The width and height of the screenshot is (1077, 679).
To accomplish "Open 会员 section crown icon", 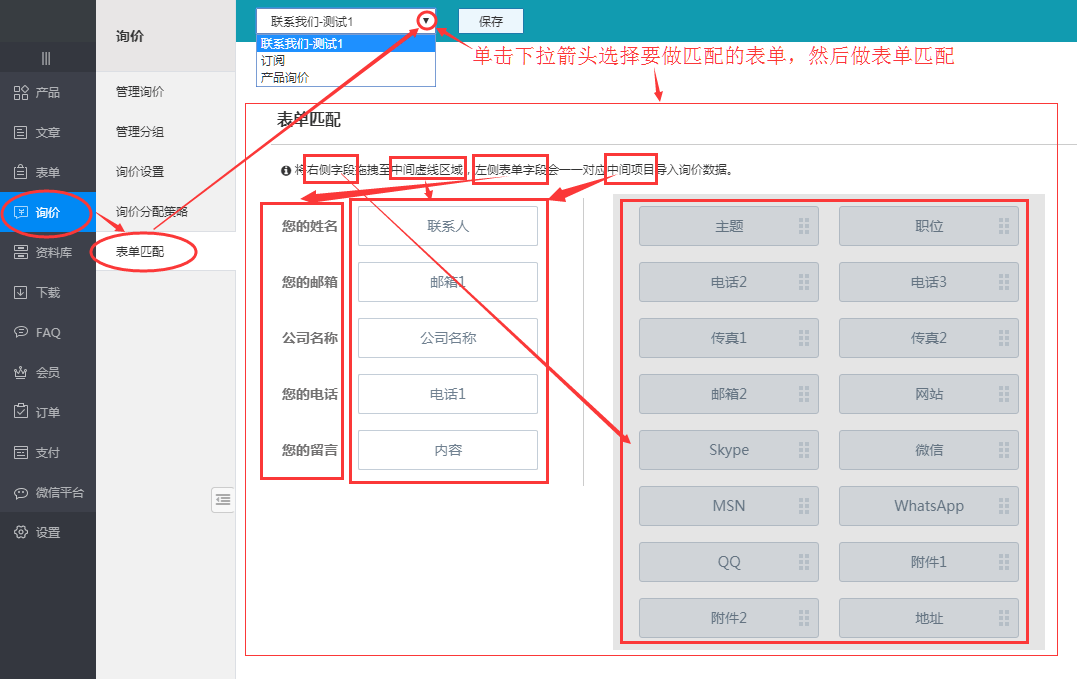I will (x=21, y=373).
